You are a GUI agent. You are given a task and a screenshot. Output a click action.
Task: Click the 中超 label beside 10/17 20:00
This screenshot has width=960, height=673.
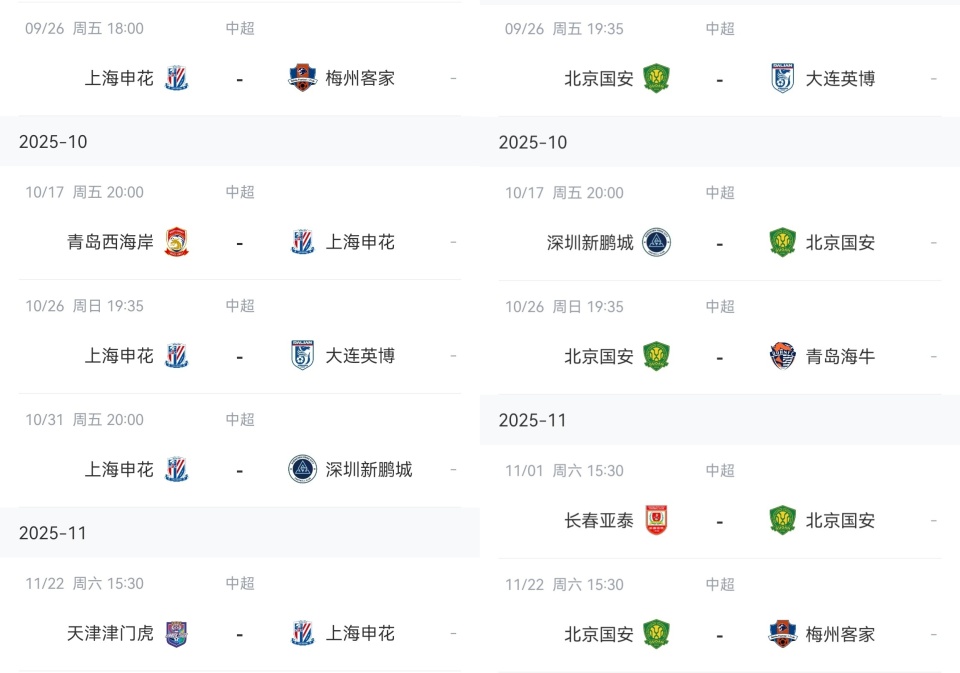[240, 193]
